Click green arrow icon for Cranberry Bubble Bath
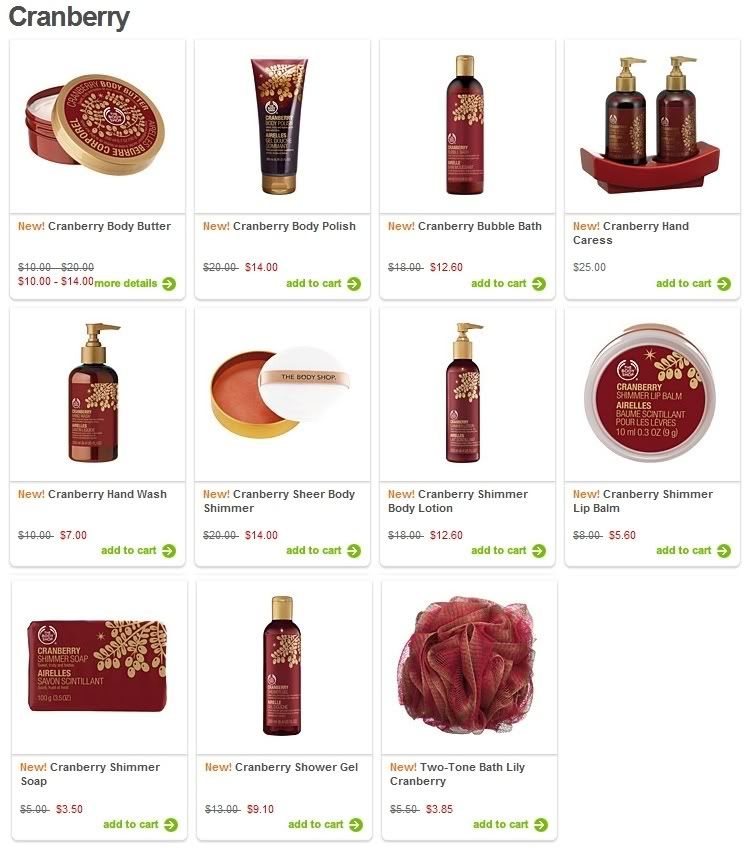This screenshot has width=753, height=854. (x=539, y=284)
